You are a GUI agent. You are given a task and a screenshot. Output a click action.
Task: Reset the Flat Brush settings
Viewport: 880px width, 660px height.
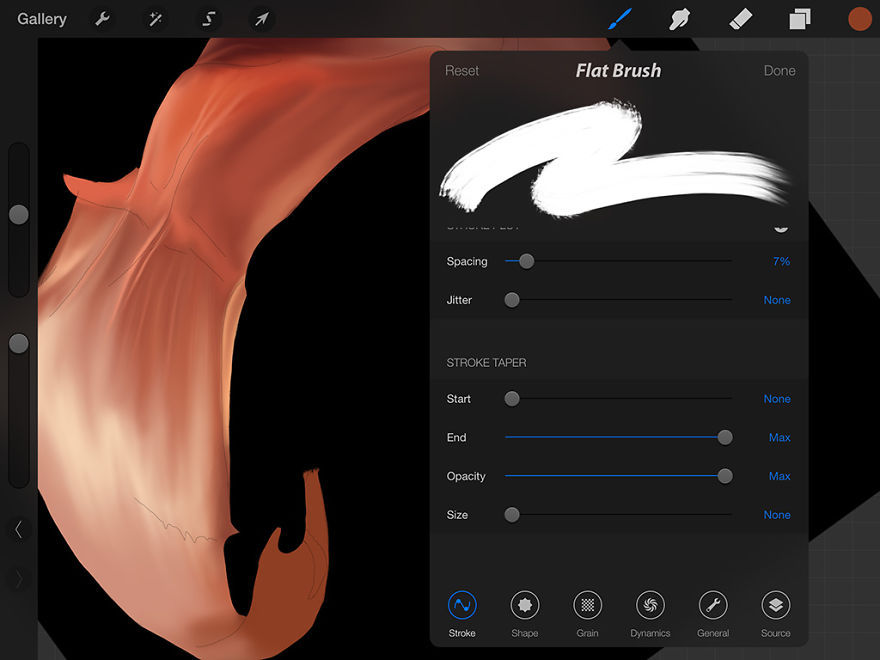(x=462, y=70)
